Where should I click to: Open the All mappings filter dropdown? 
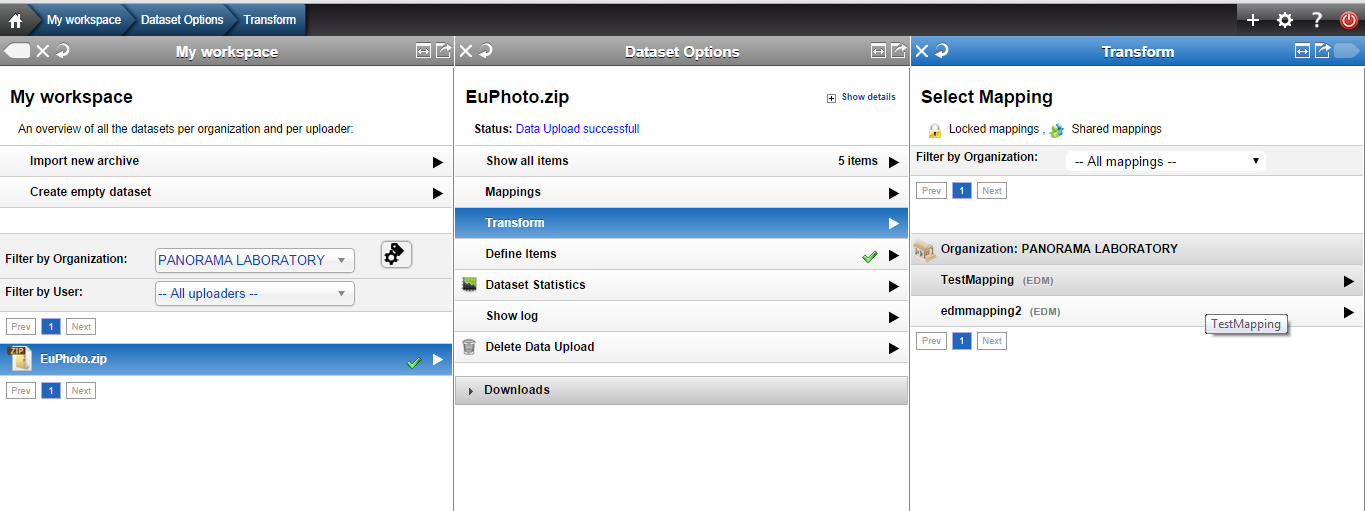1166,161
